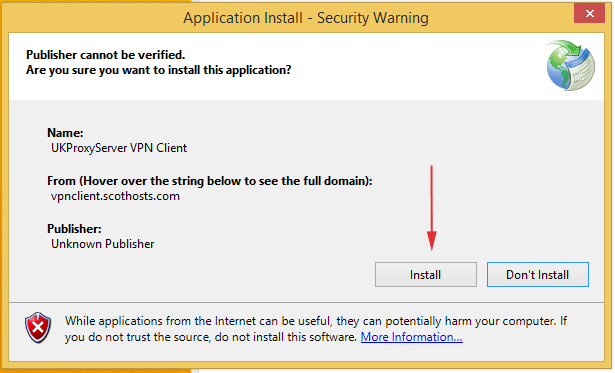Click the UKProxyServer VPN Client name
Image resolution: width=615 pixels, height=373 pixels.
119,148
